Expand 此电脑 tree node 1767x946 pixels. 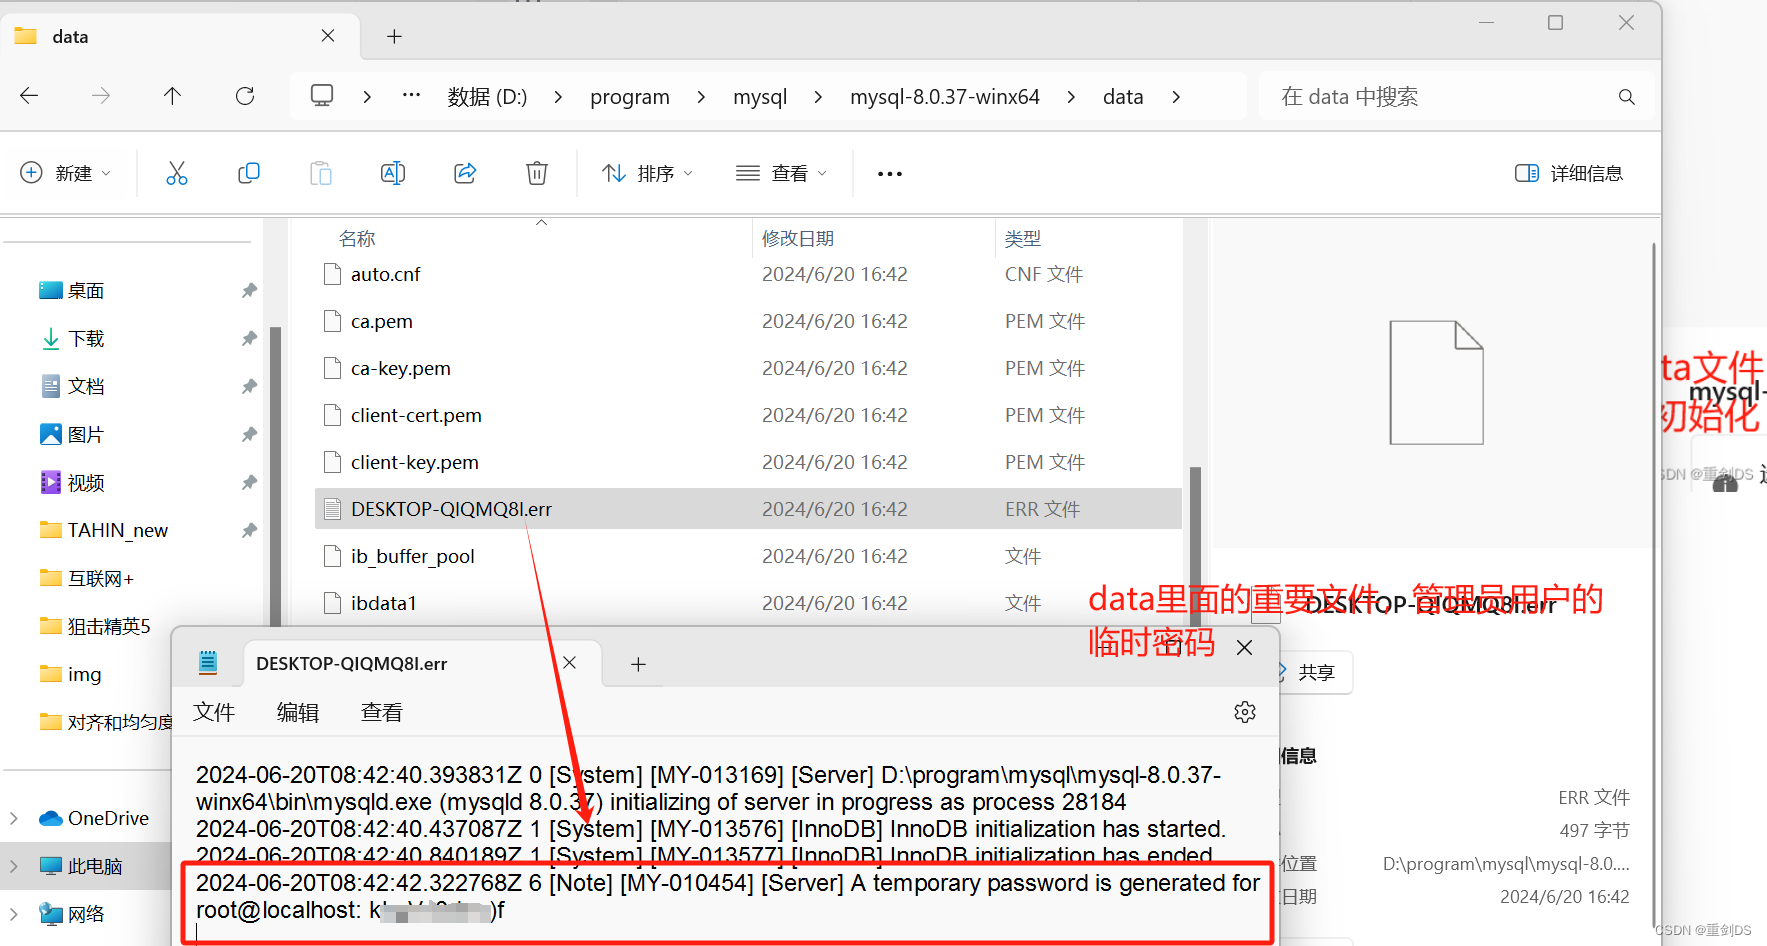14,866
